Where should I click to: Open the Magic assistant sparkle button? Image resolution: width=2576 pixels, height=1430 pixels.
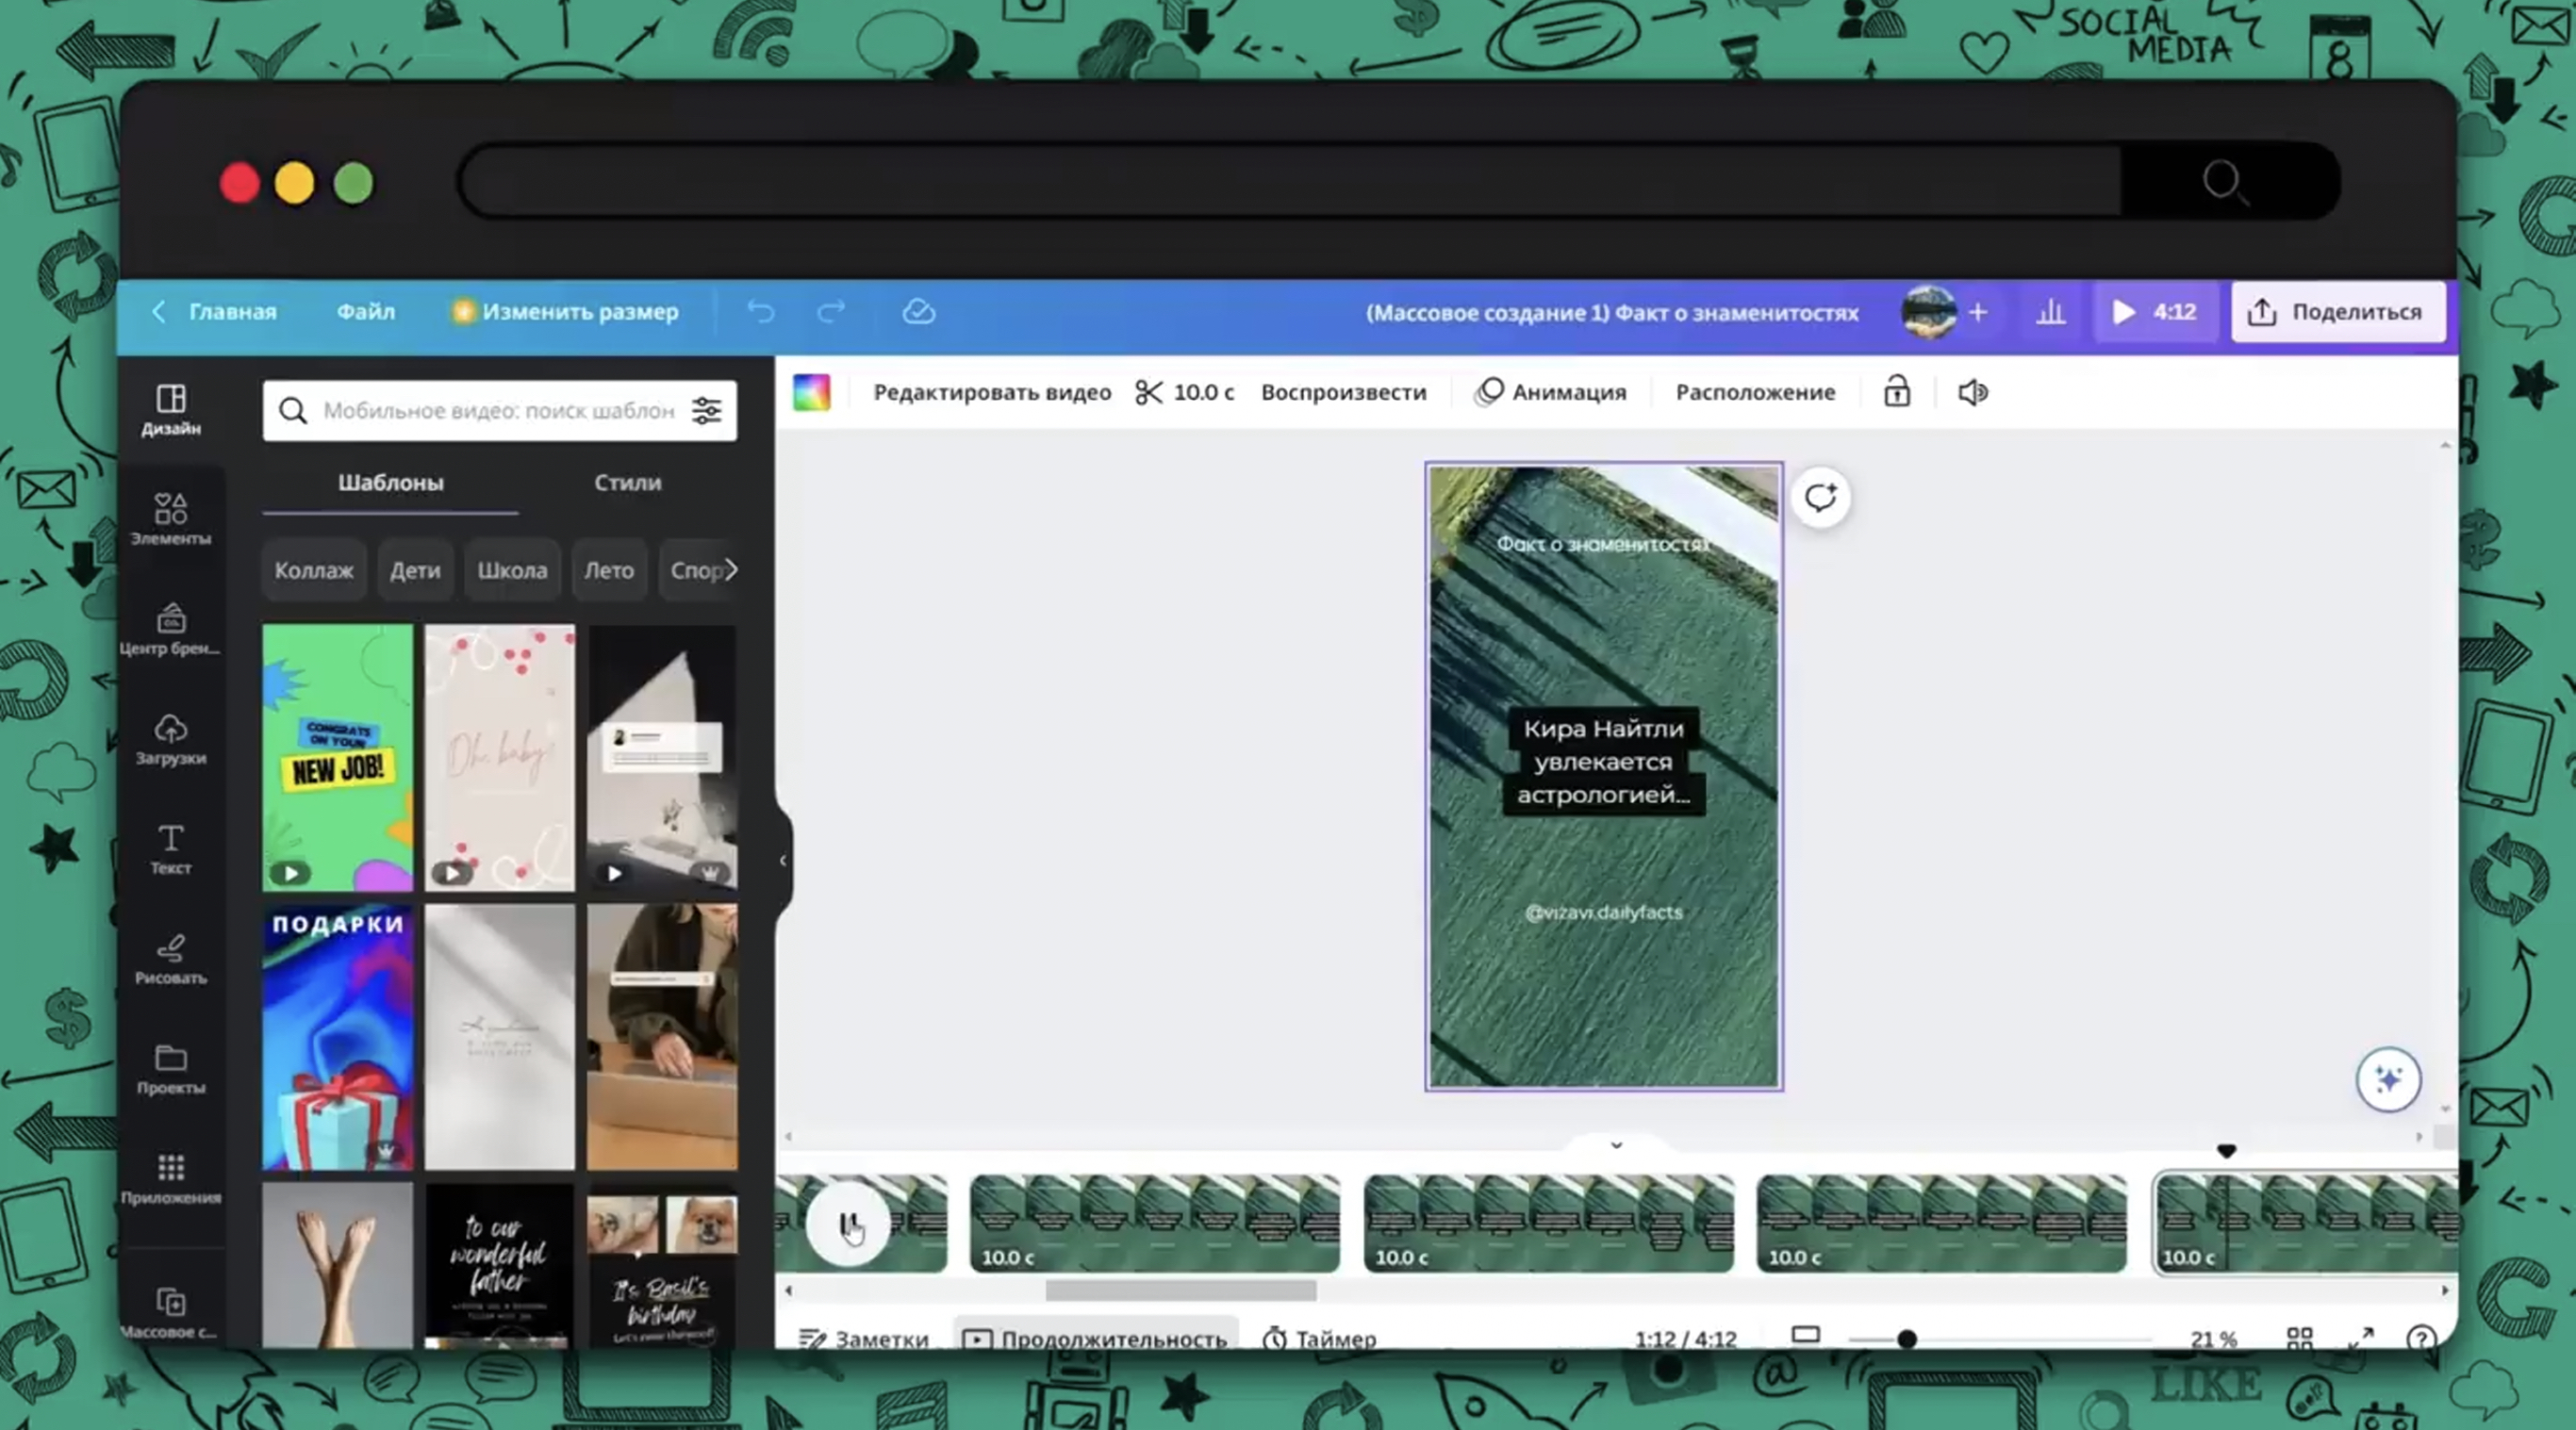tap(2388, 1079)
